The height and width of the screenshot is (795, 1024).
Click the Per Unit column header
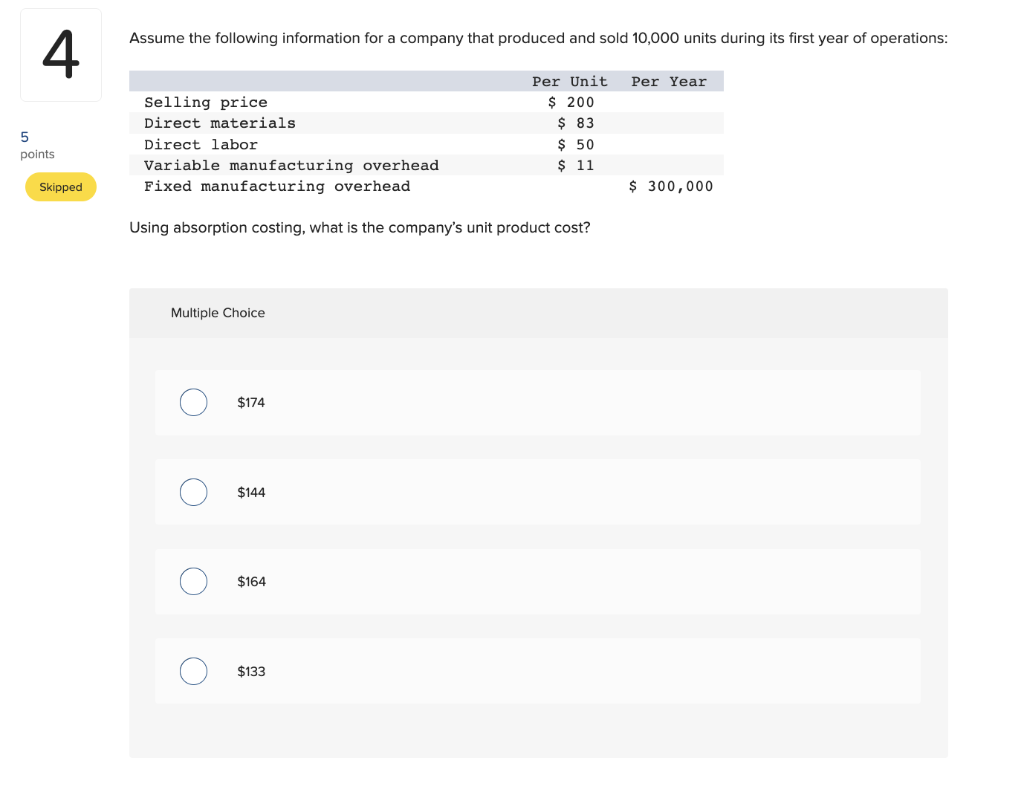tap(569, 82)
